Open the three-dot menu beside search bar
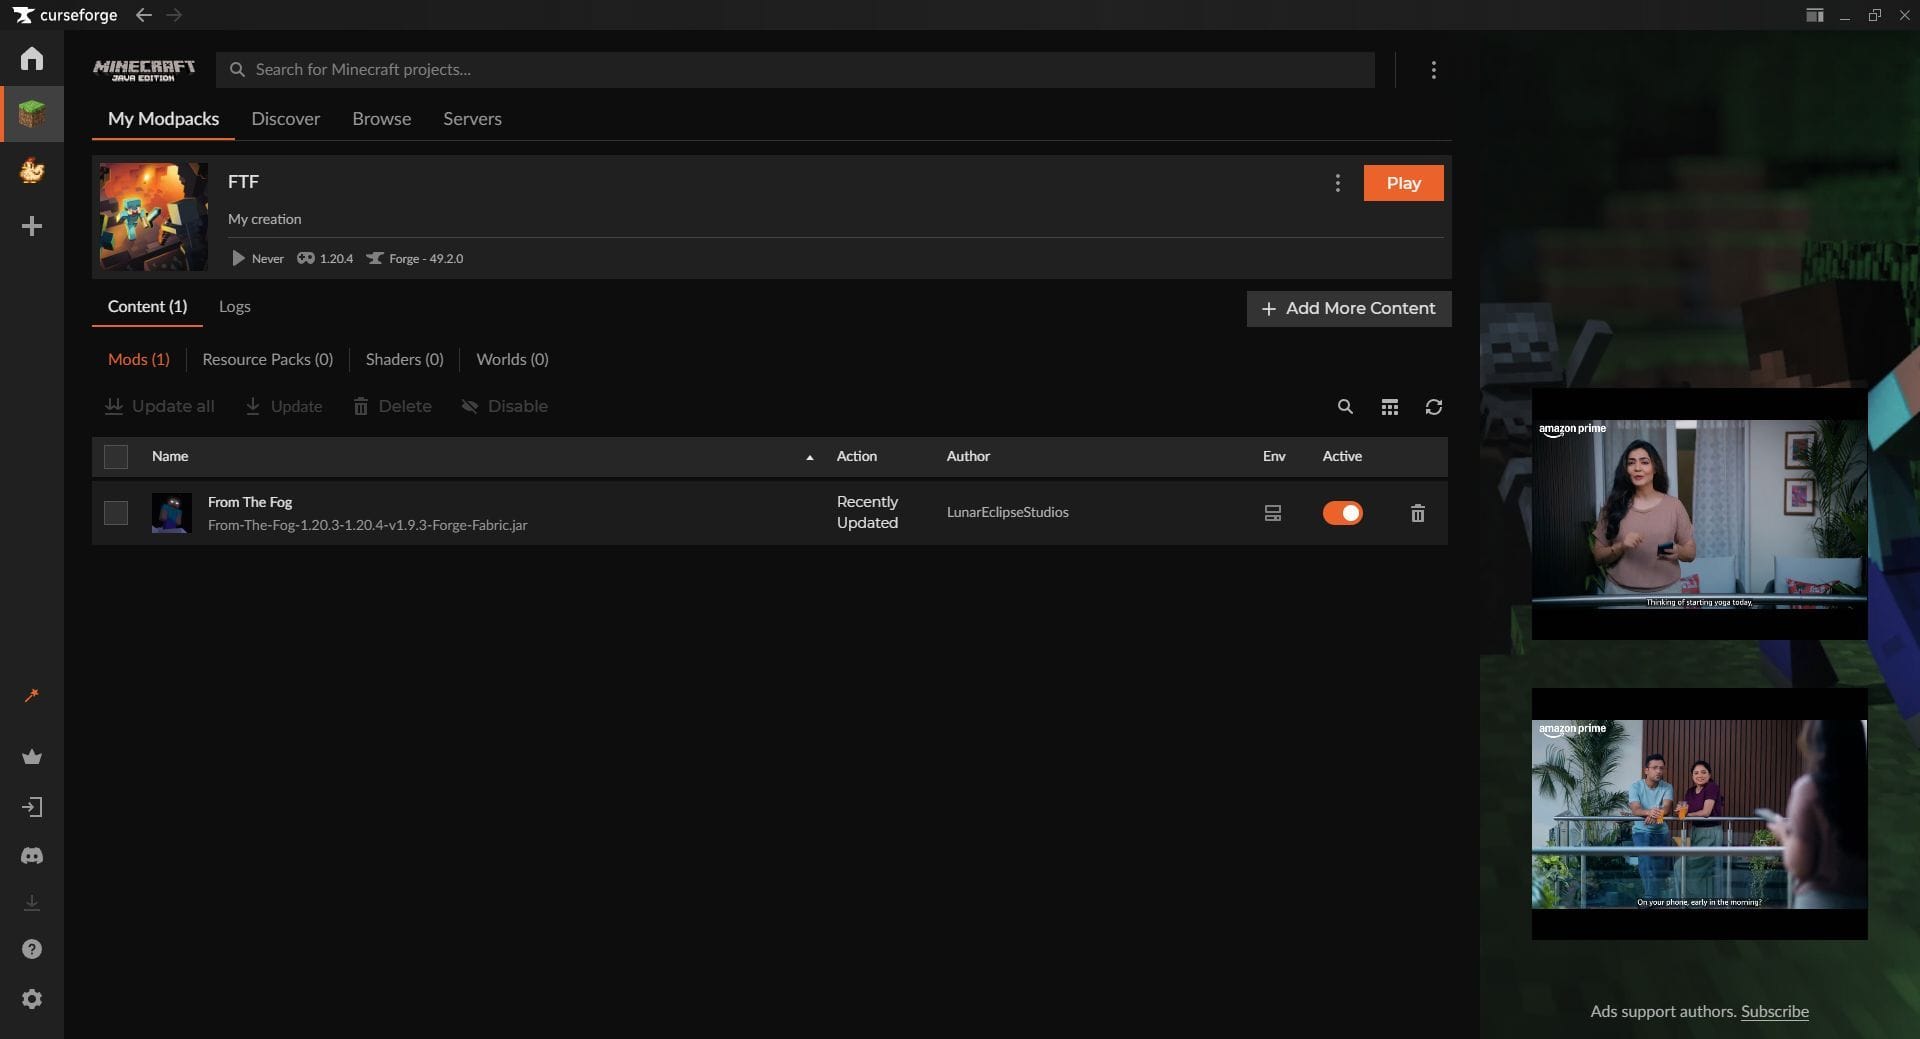1920x1039 pixels. (1433, 70)
